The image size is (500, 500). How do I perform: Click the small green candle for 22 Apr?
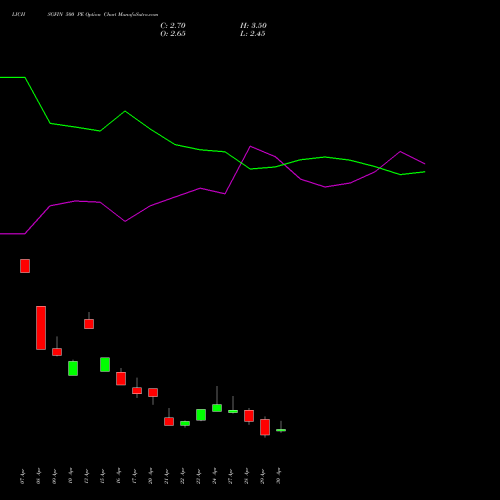click(x=185, y=423)
